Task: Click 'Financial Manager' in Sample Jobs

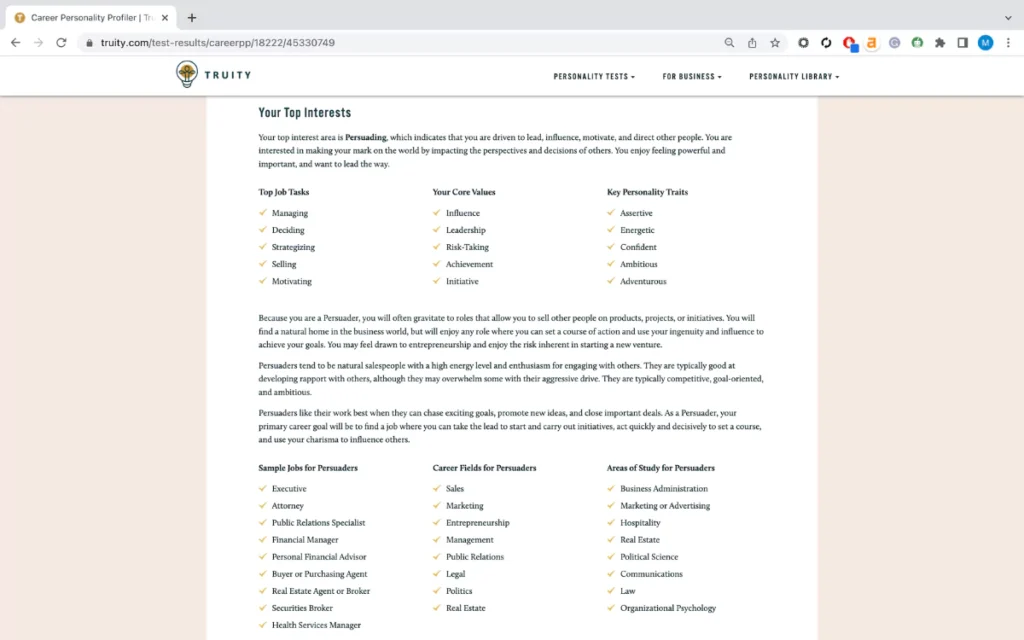Action: (305, 539)
